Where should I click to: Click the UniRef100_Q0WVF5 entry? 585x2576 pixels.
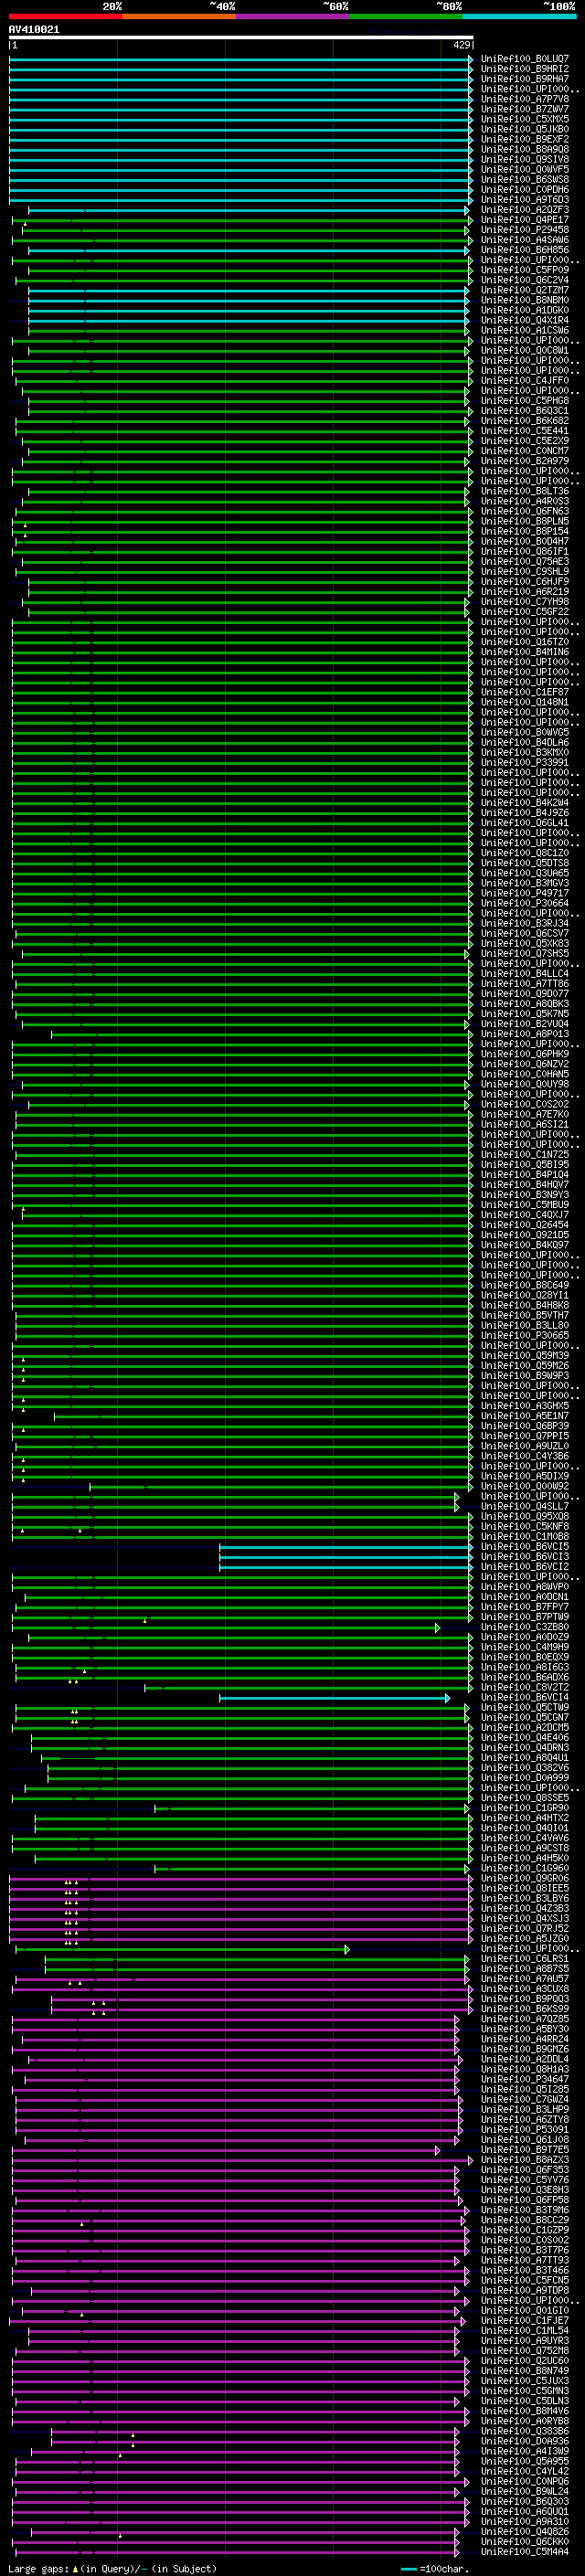[525, 170]
